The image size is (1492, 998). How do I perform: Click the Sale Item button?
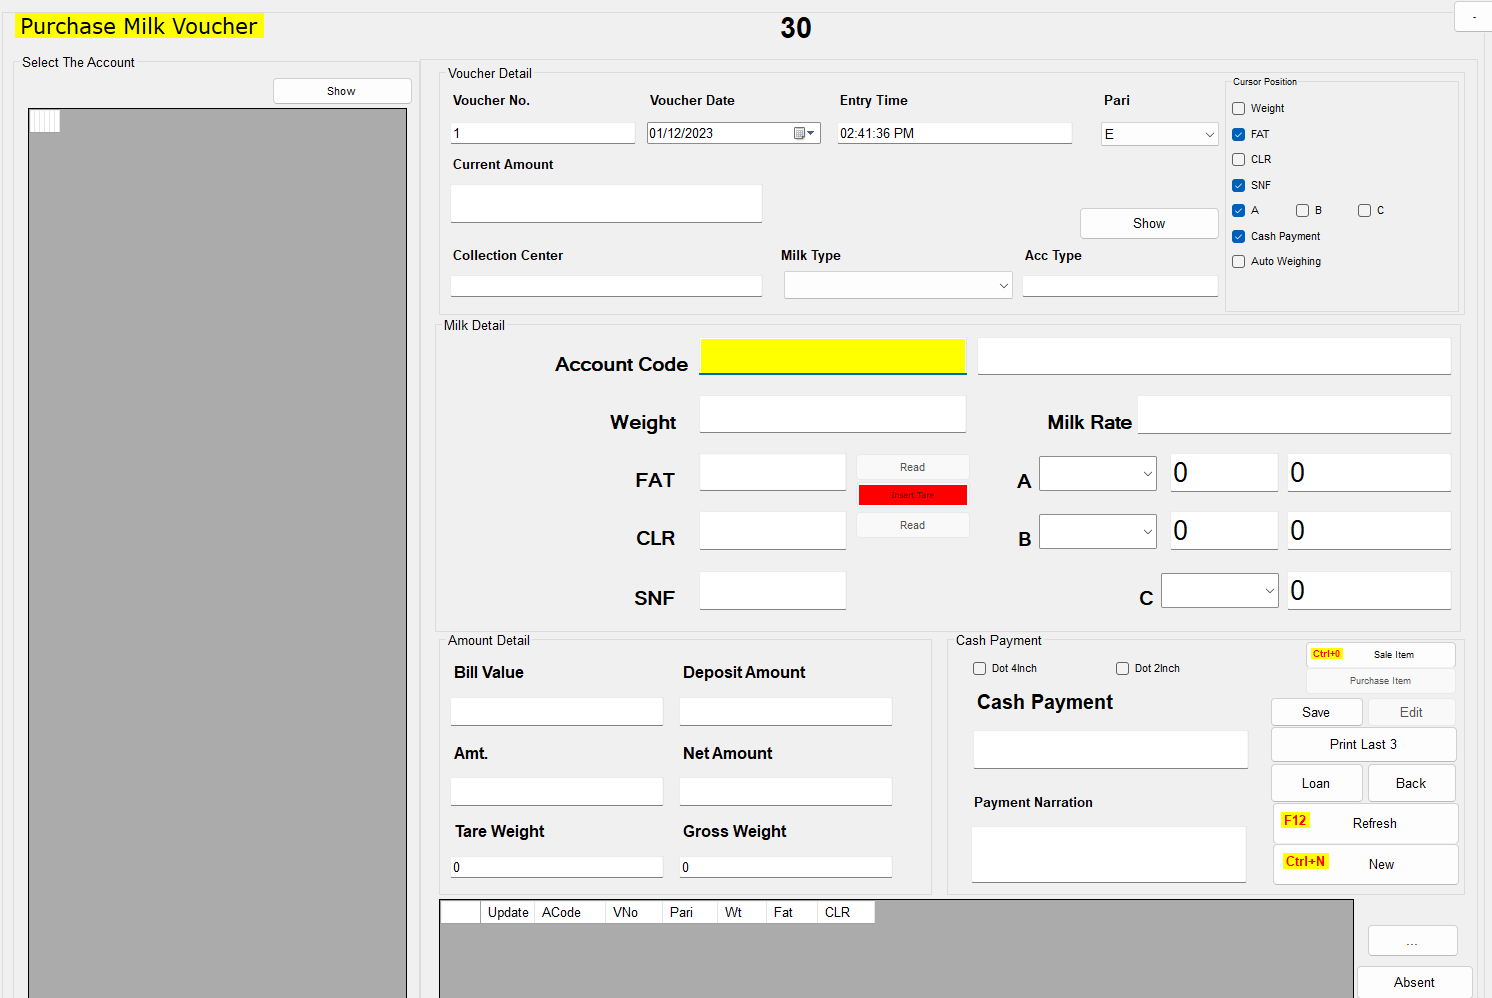(x=1381, y=654)
